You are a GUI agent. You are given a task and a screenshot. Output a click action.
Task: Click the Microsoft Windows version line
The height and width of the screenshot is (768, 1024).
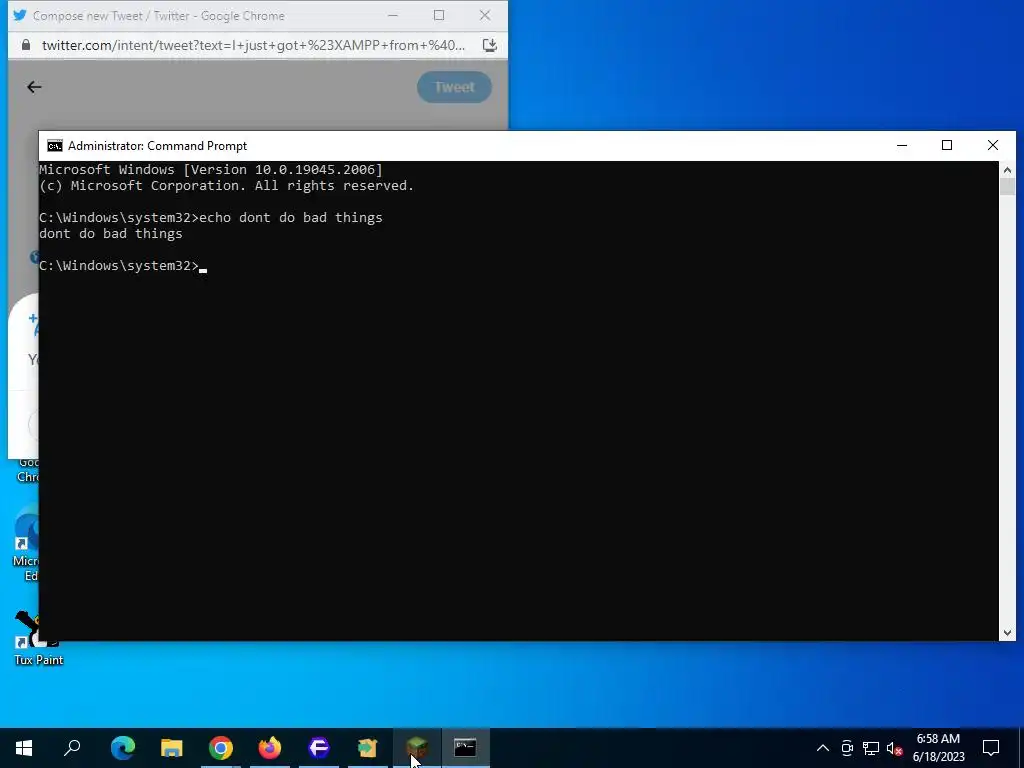click(x=211, y=170)
